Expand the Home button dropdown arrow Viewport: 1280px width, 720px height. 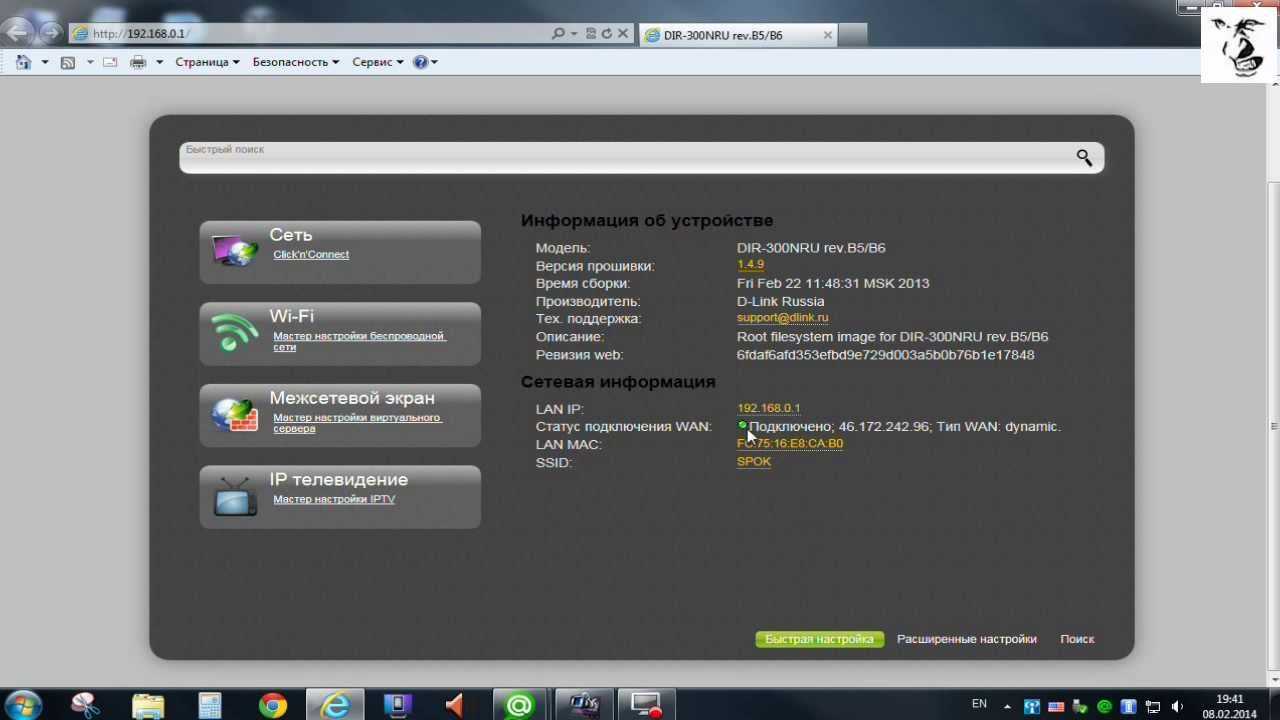tap(44, 62)
